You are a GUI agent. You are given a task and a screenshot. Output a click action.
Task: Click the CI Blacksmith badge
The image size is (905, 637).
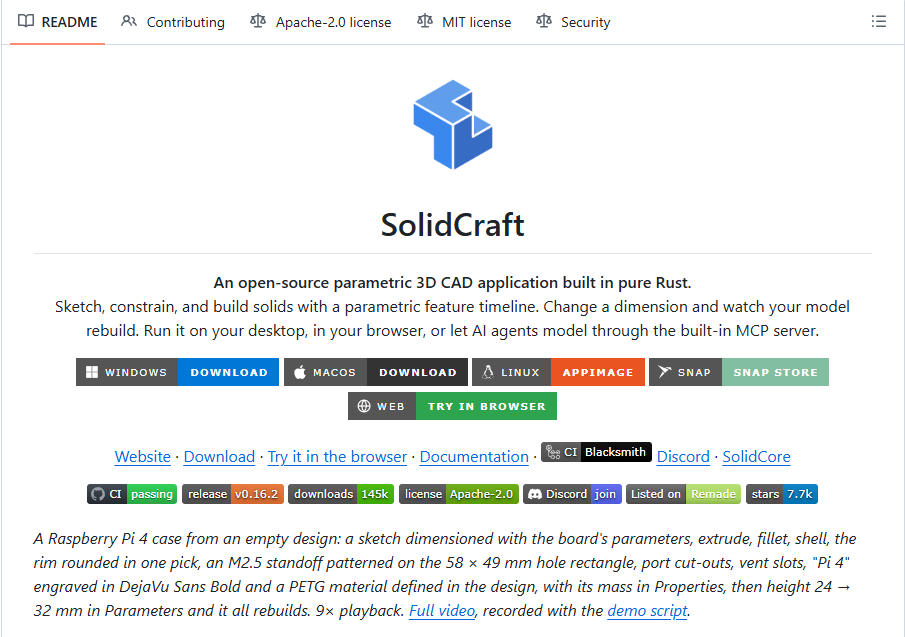(596, 452)
